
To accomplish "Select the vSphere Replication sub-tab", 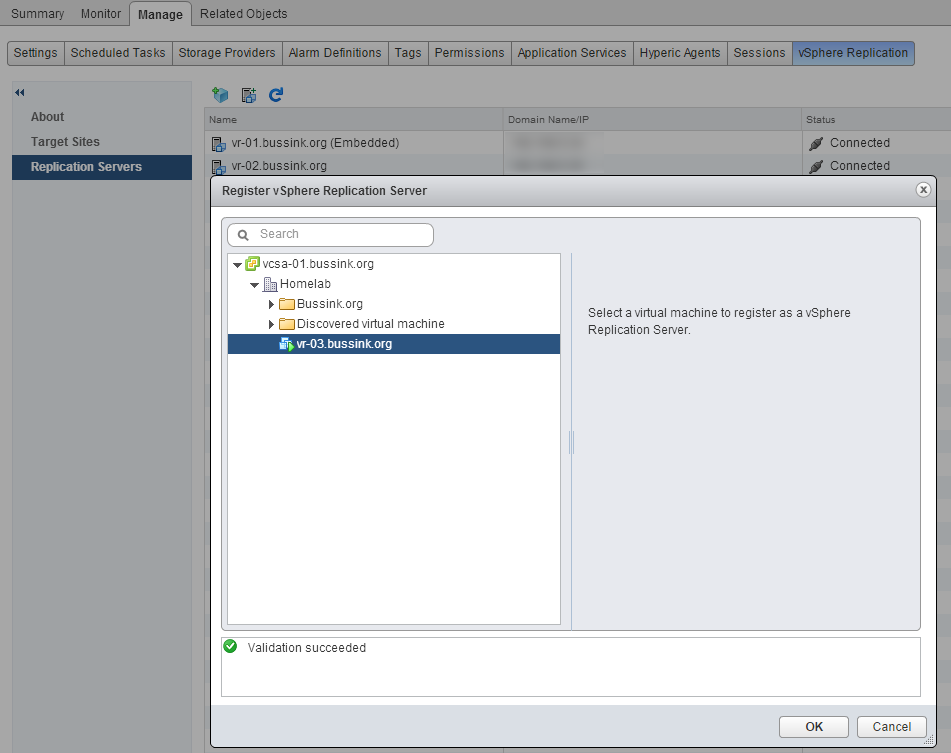I will (853, 53).
